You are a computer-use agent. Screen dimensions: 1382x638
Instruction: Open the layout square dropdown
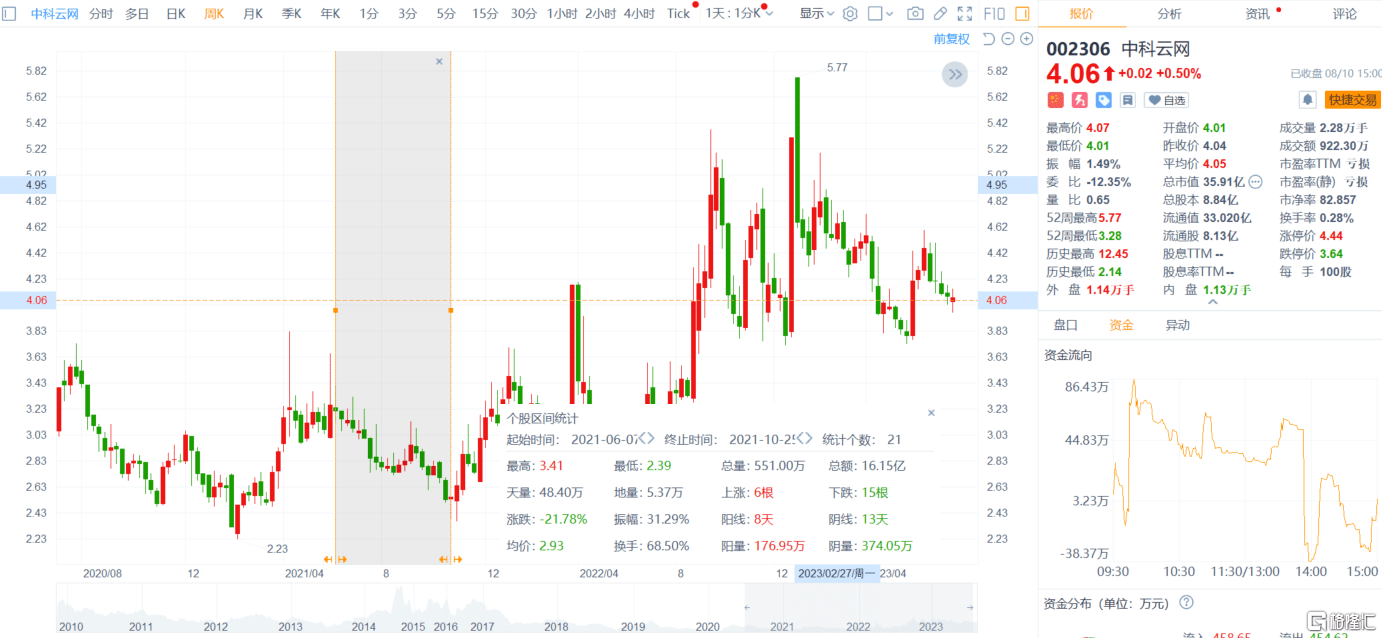click(880, 14)
